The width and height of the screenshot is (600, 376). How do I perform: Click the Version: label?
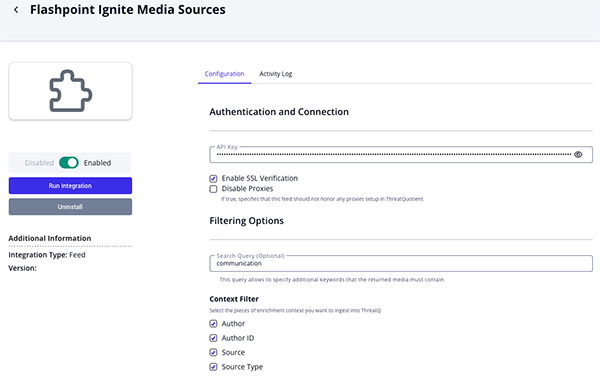click(x=23, y=268)
